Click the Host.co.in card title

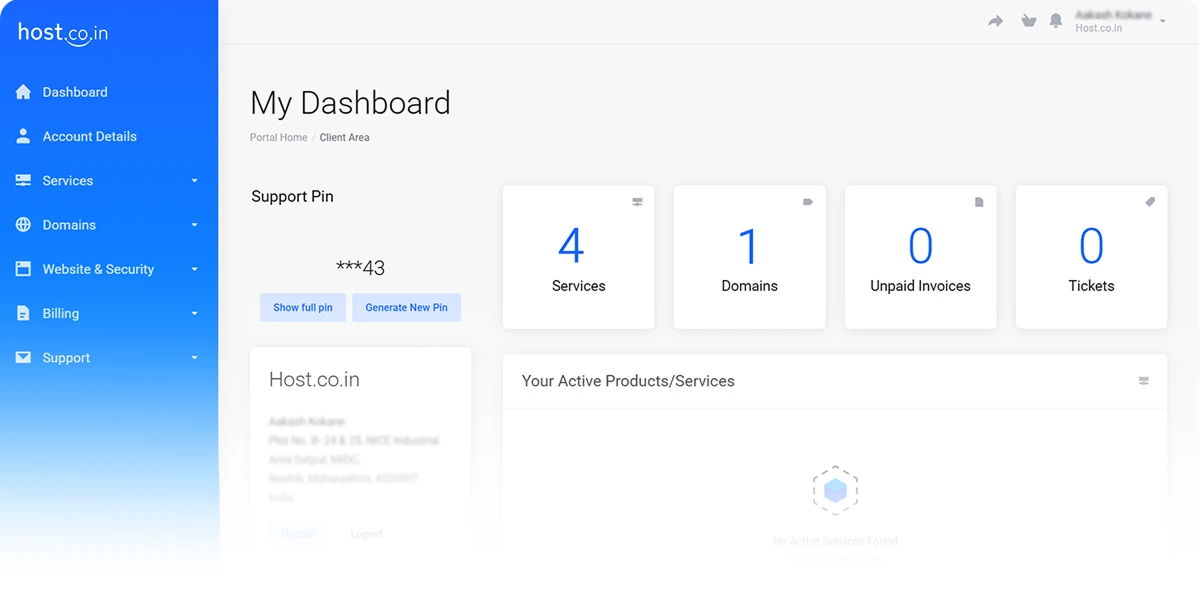314,380
